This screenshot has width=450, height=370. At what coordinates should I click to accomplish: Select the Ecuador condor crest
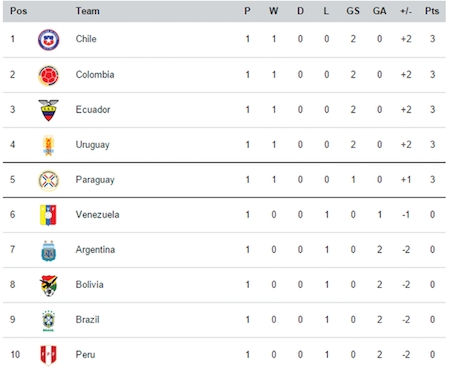click(48, 110)
